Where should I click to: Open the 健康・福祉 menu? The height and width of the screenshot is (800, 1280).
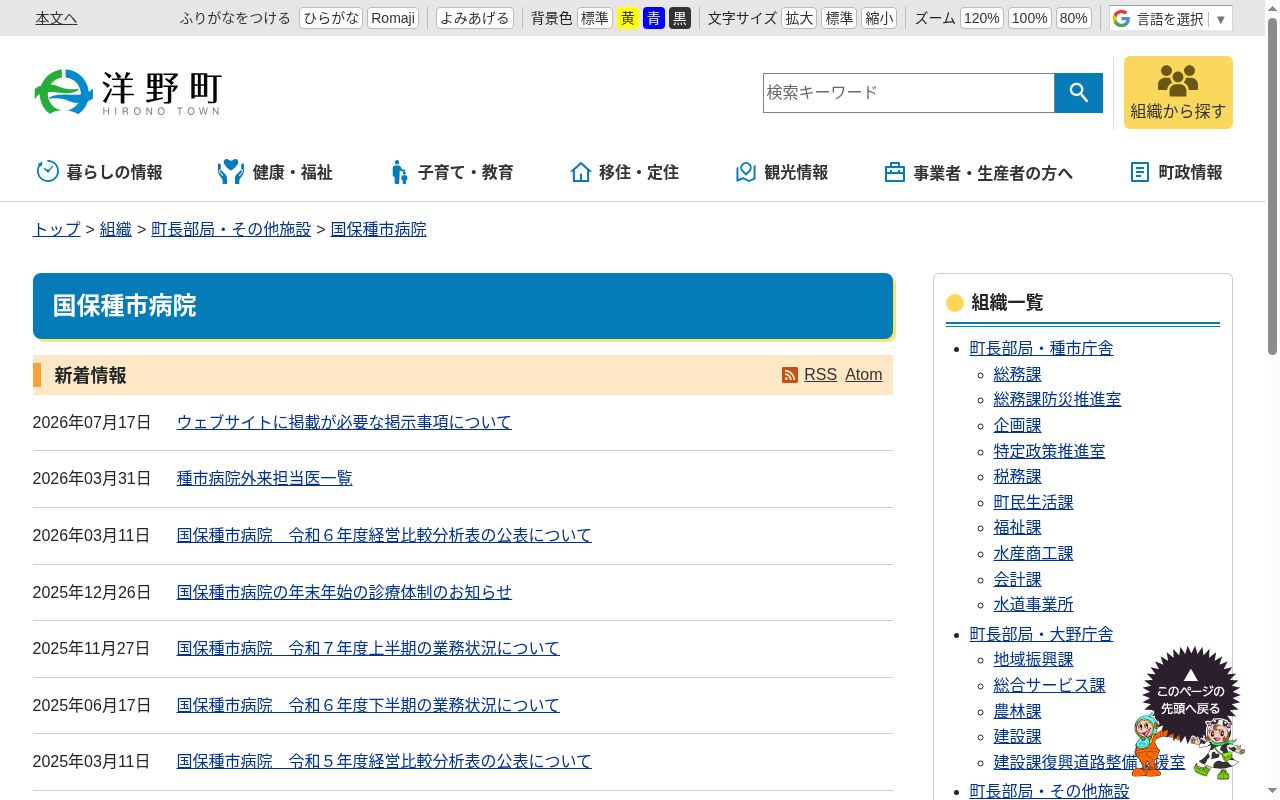click(275, 172)
